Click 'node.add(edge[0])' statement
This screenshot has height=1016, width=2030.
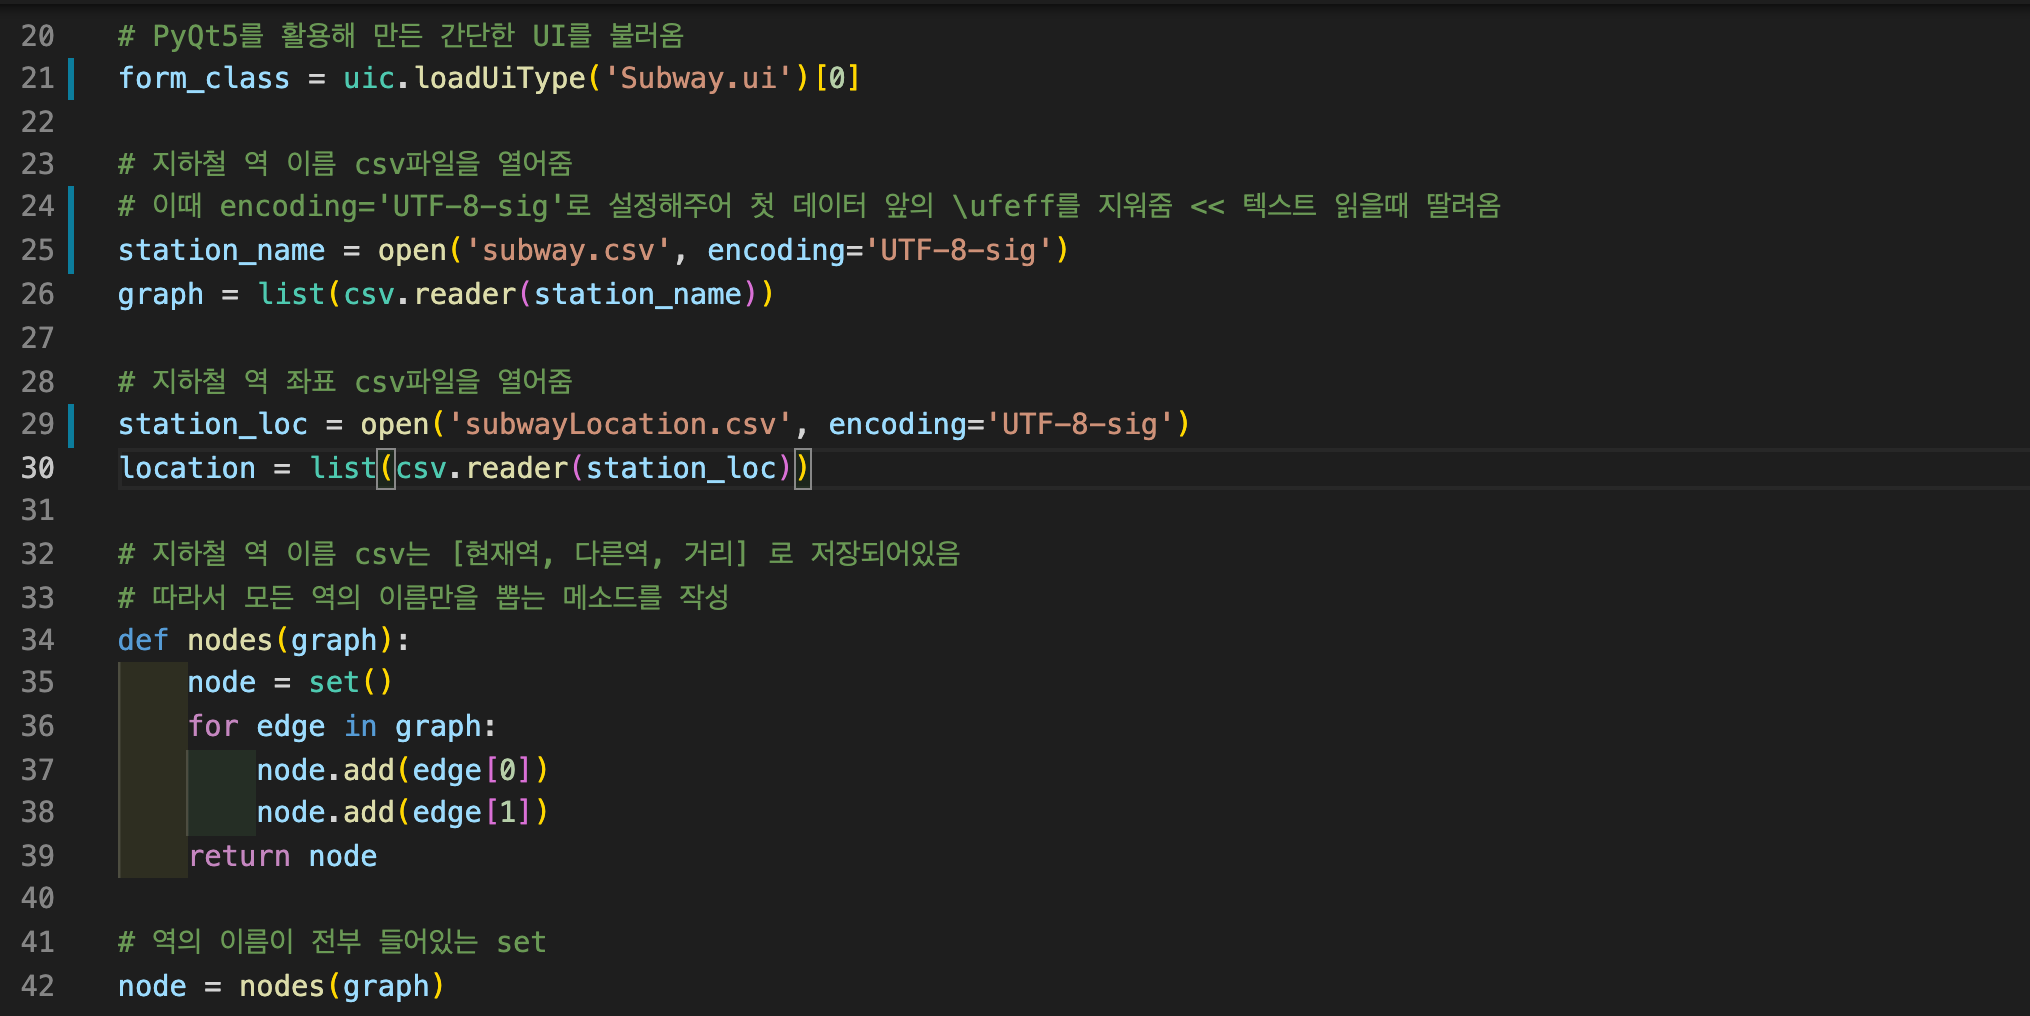click(402, 770)
